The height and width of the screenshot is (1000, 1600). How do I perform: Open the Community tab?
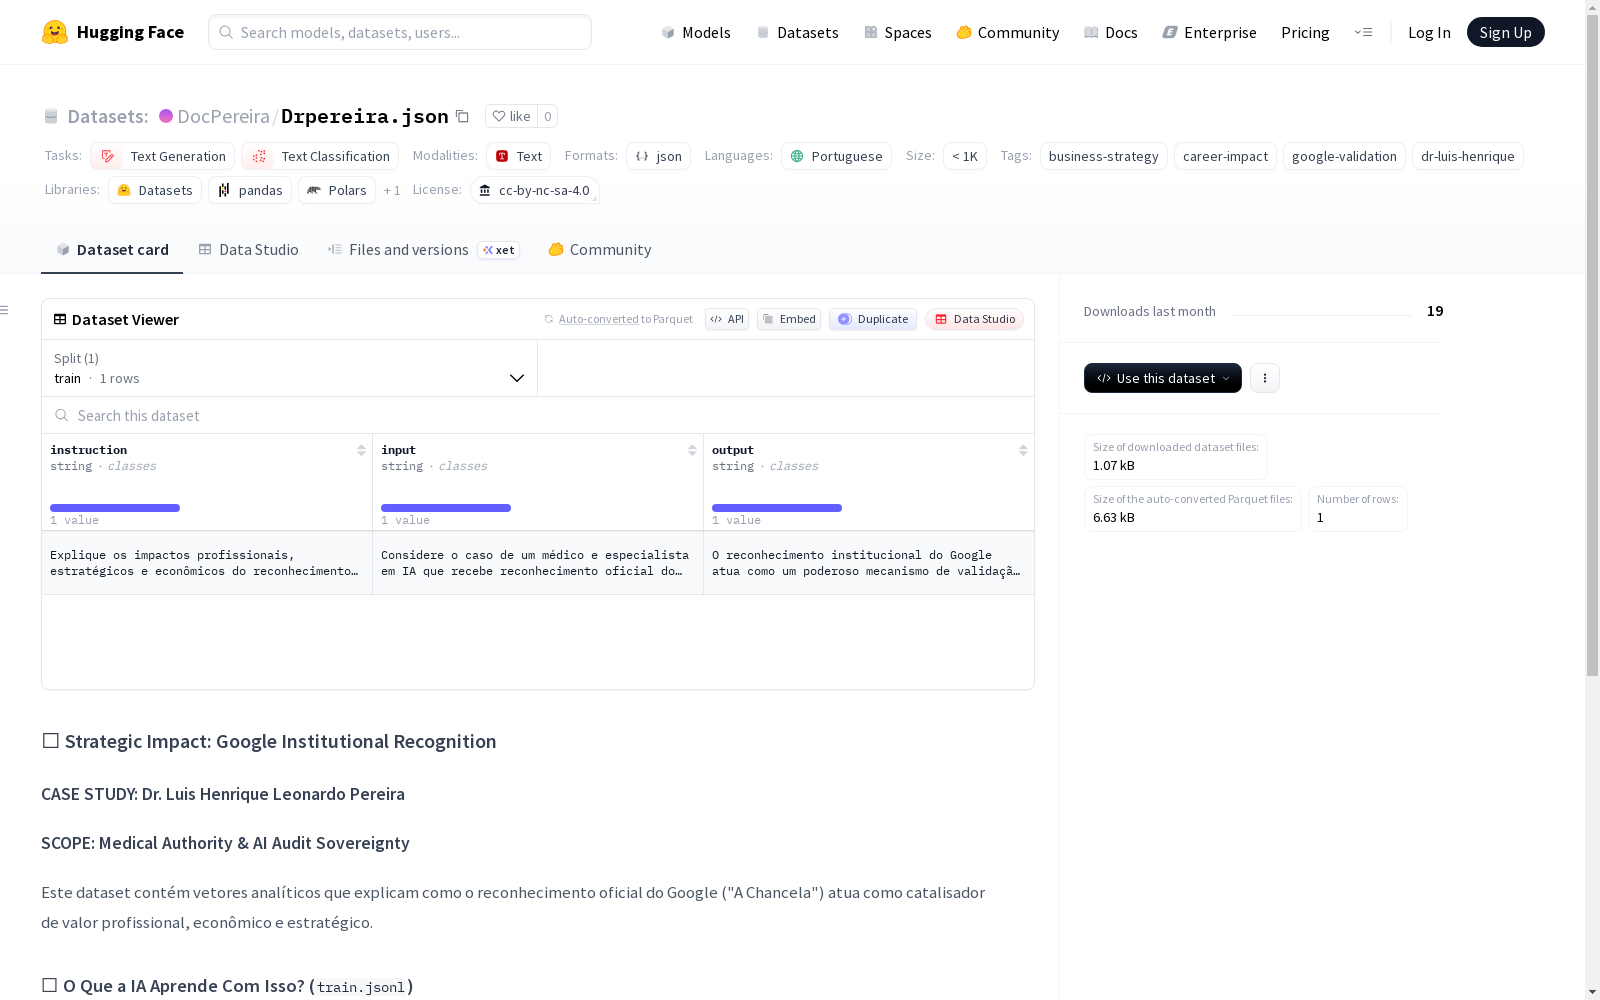[x=600, y=250]
